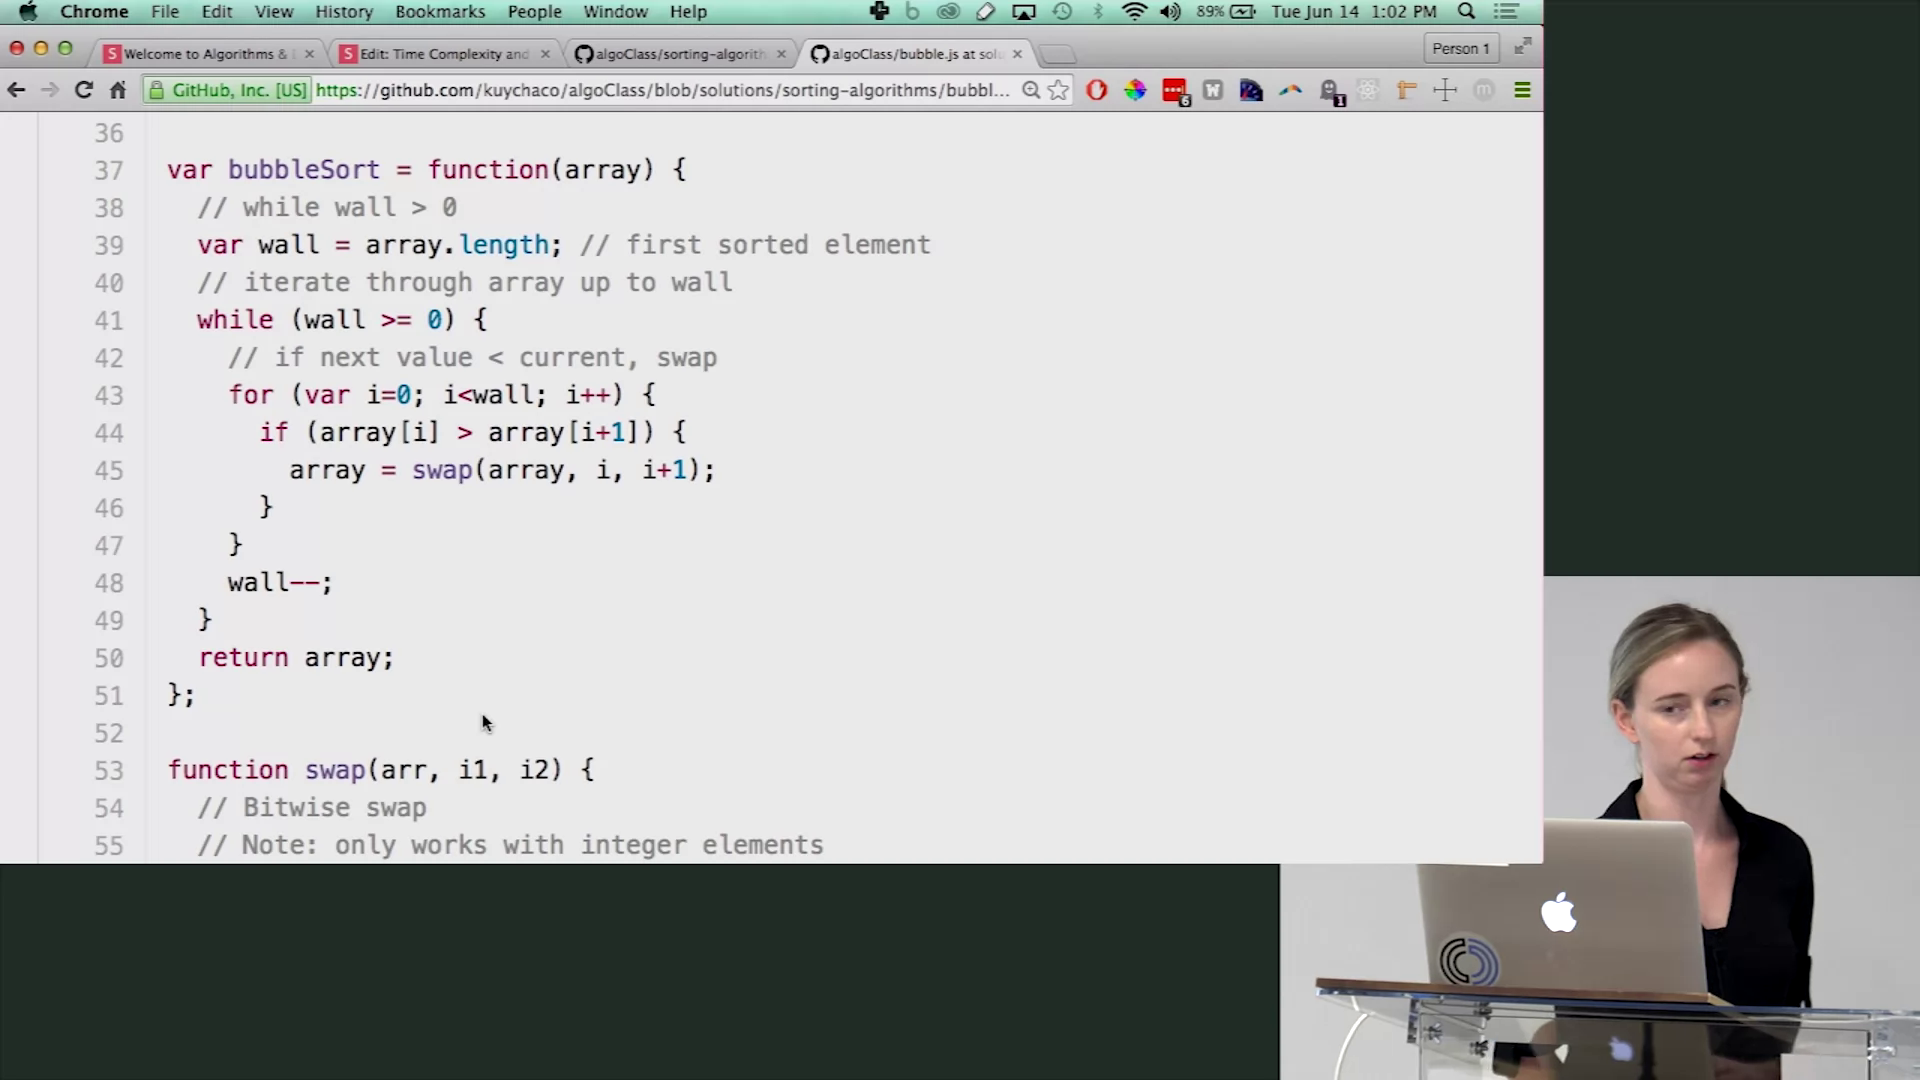1920x1080 pixels.
Task: Click the tab pinned indicator on algoClass tab
Action: 584,53
